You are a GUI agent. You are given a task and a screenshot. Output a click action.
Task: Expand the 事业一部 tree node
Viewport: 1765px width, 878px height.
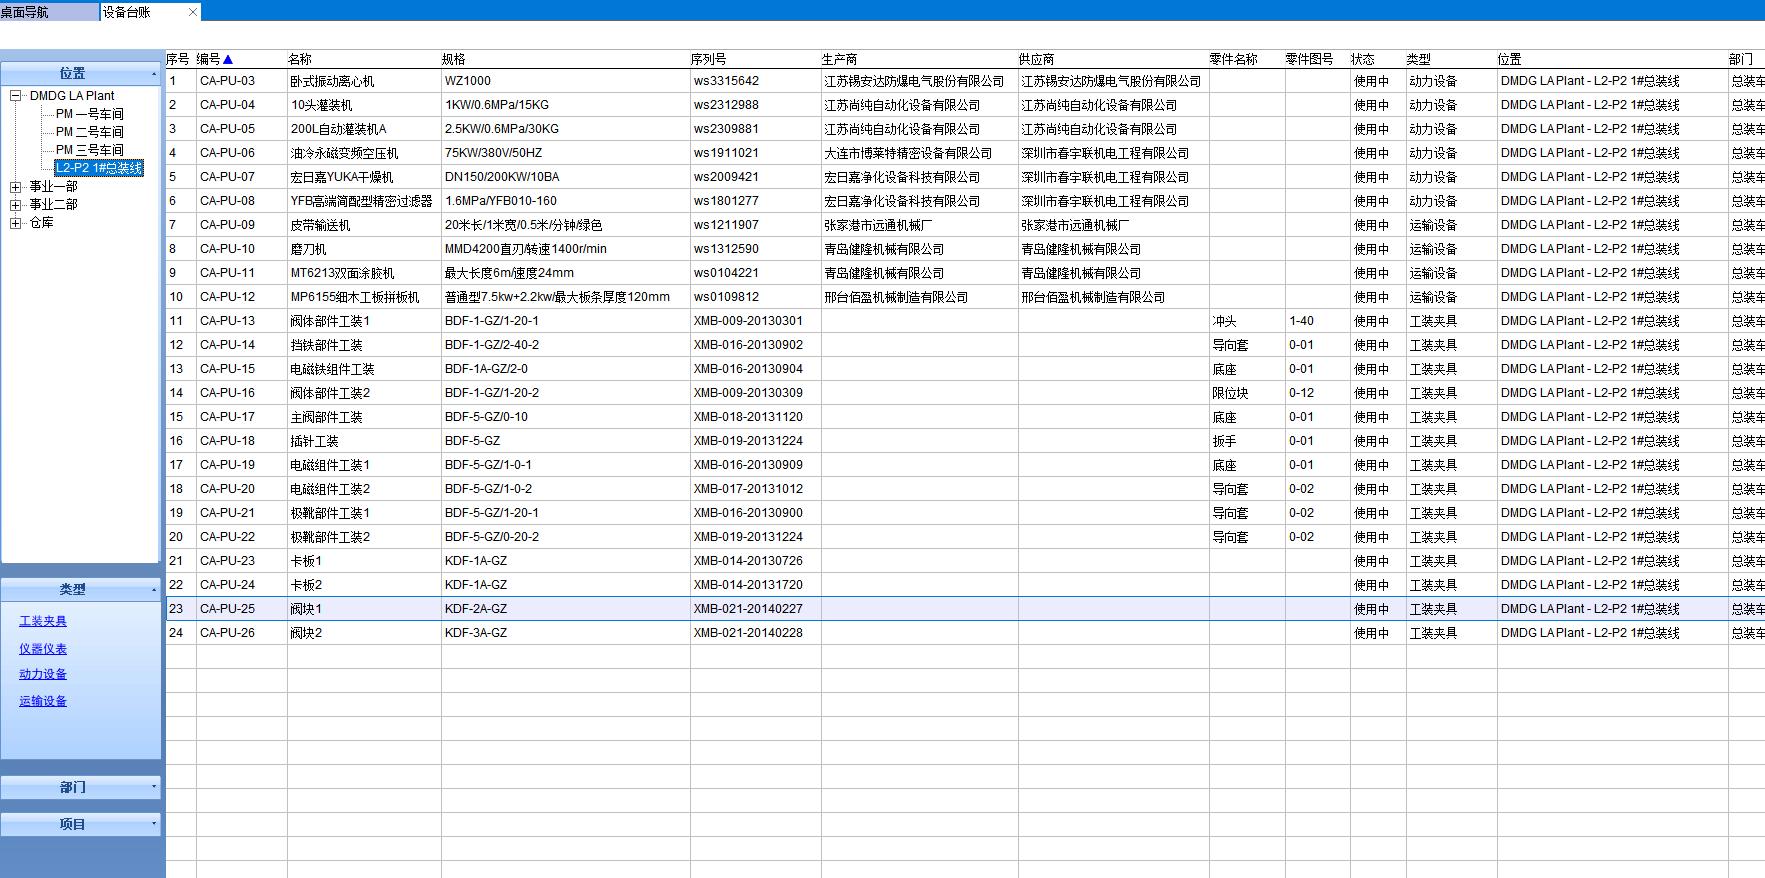tap(16, 187)
